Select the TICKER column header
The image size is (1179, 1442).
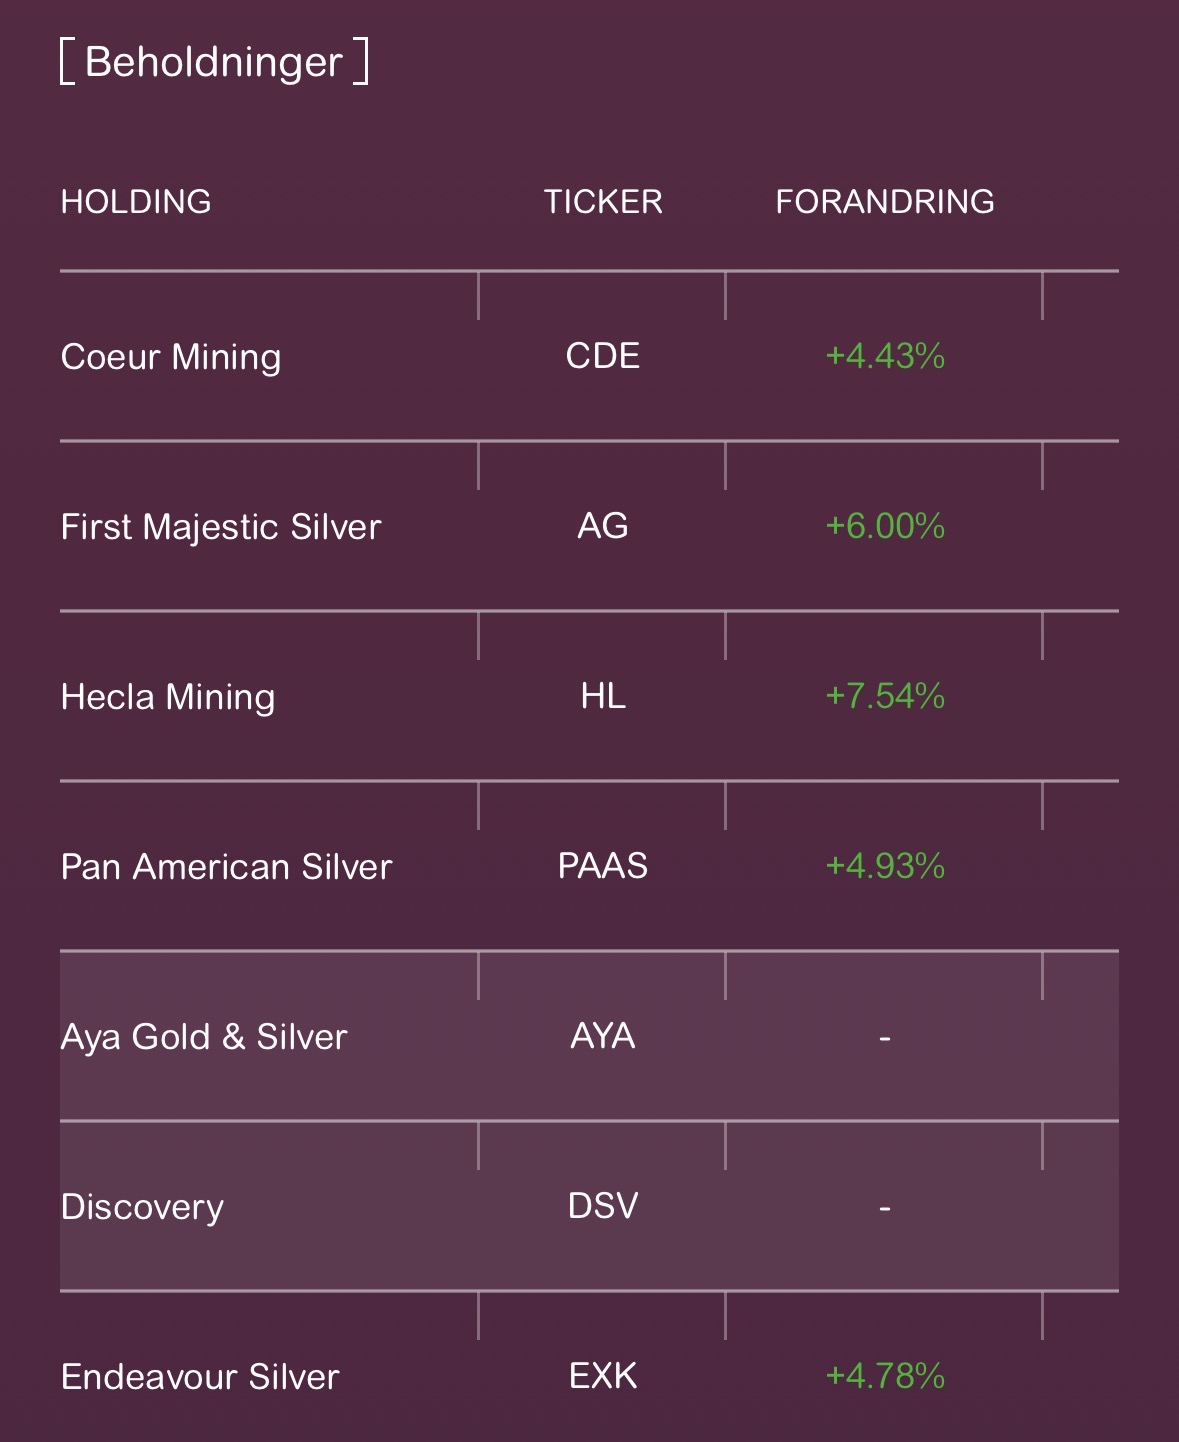(x=603, y=202)
